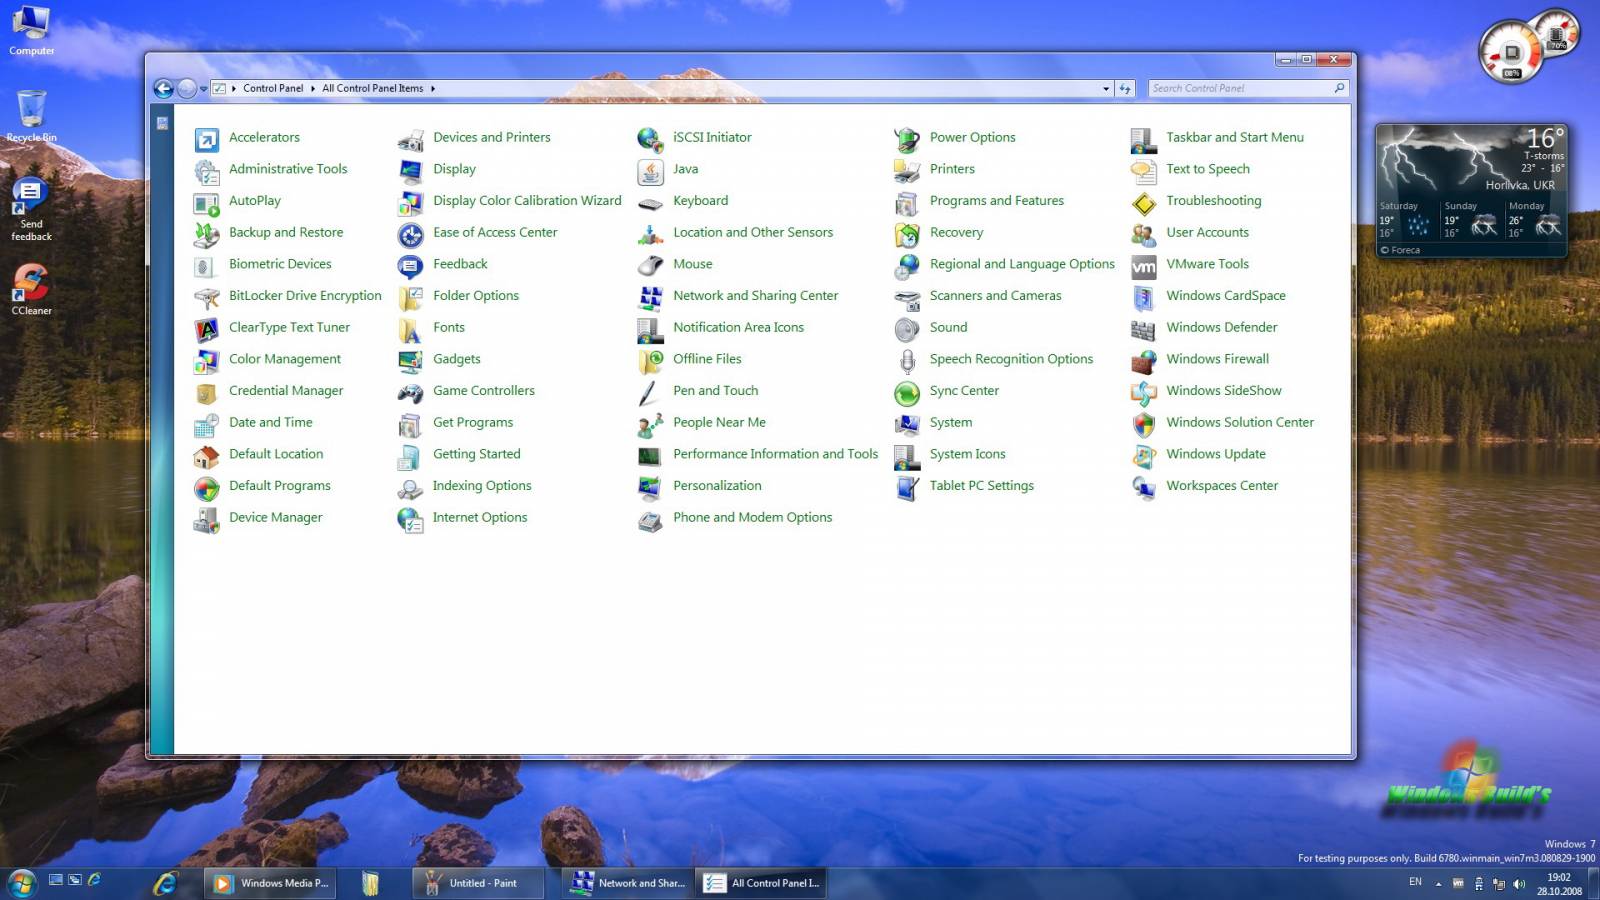This screenshot has height=900, width=1600.
Task: Open the Game Controllers icon
Action: [410, 393]
